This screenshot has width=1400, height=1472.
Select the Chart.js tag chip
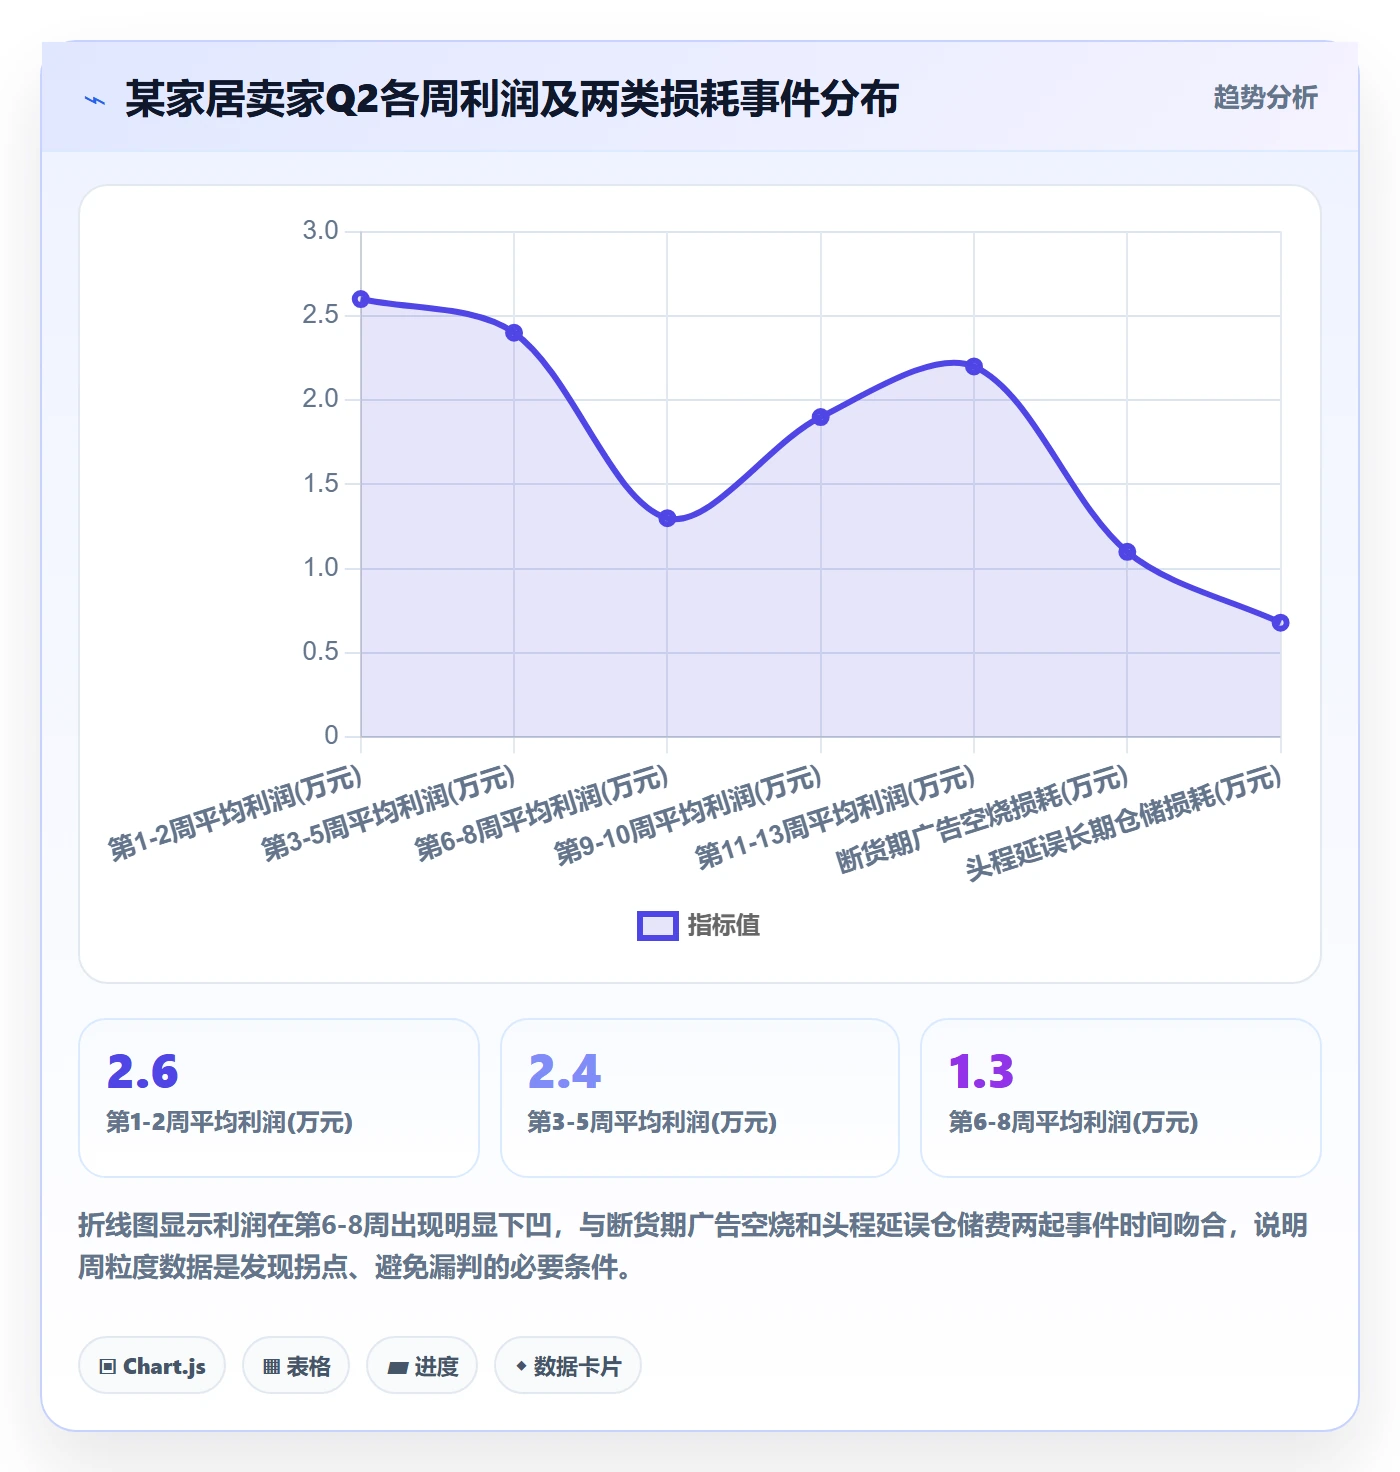click(152, 1365)
